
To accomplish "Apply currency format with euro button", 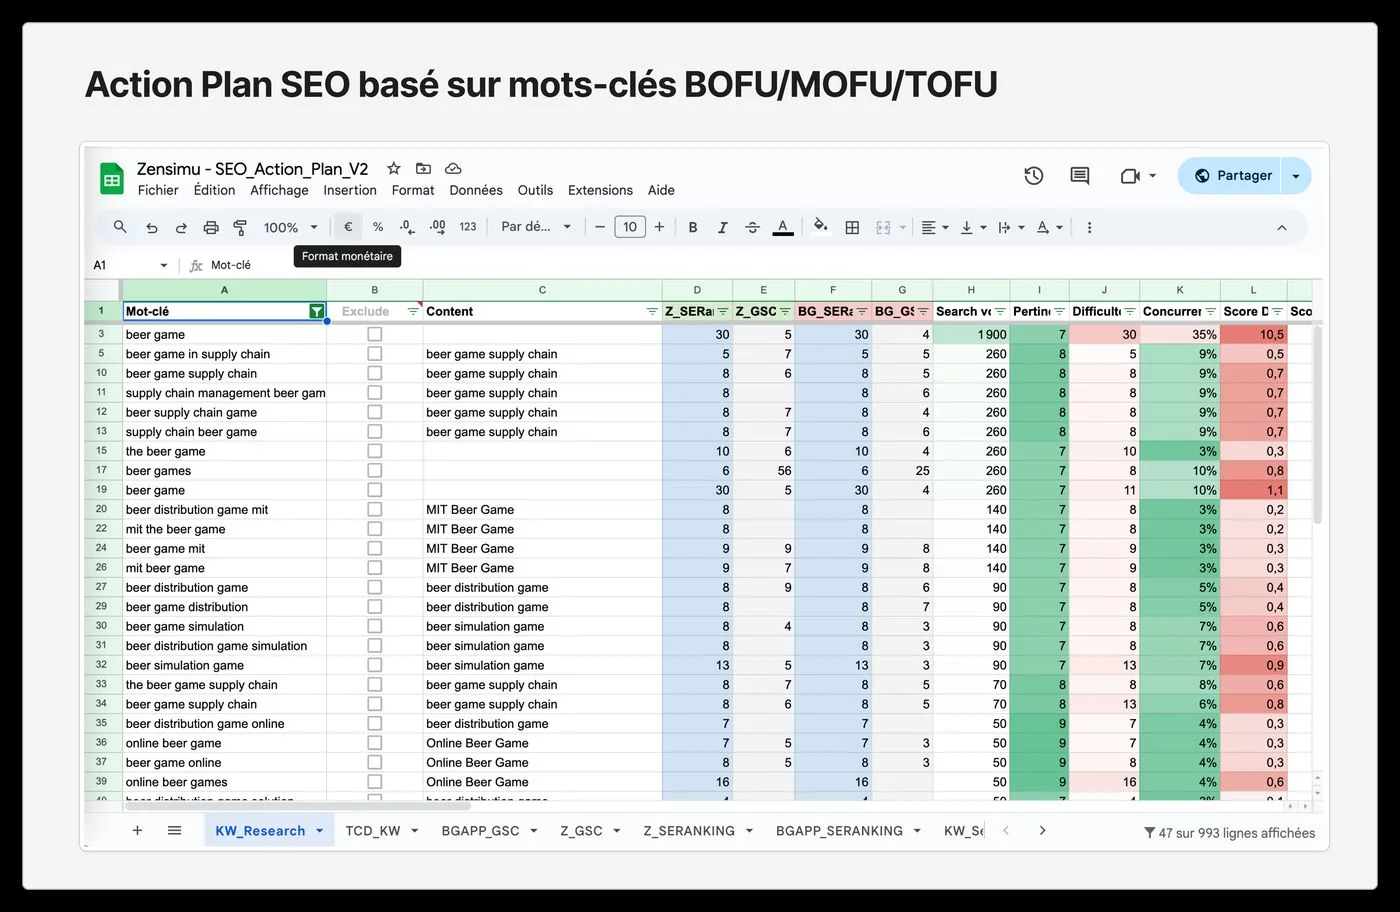I will (x=348, y=227).
